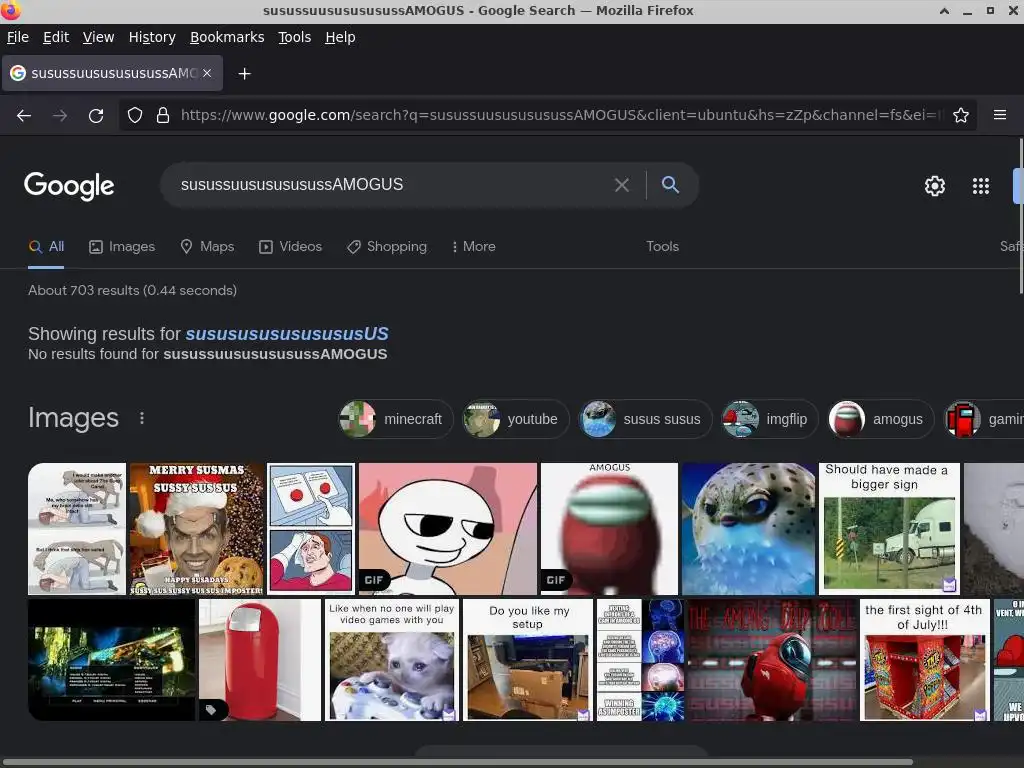1024x768 pixels.
Task: Open the blue pufferfish image
Action: 748,529
